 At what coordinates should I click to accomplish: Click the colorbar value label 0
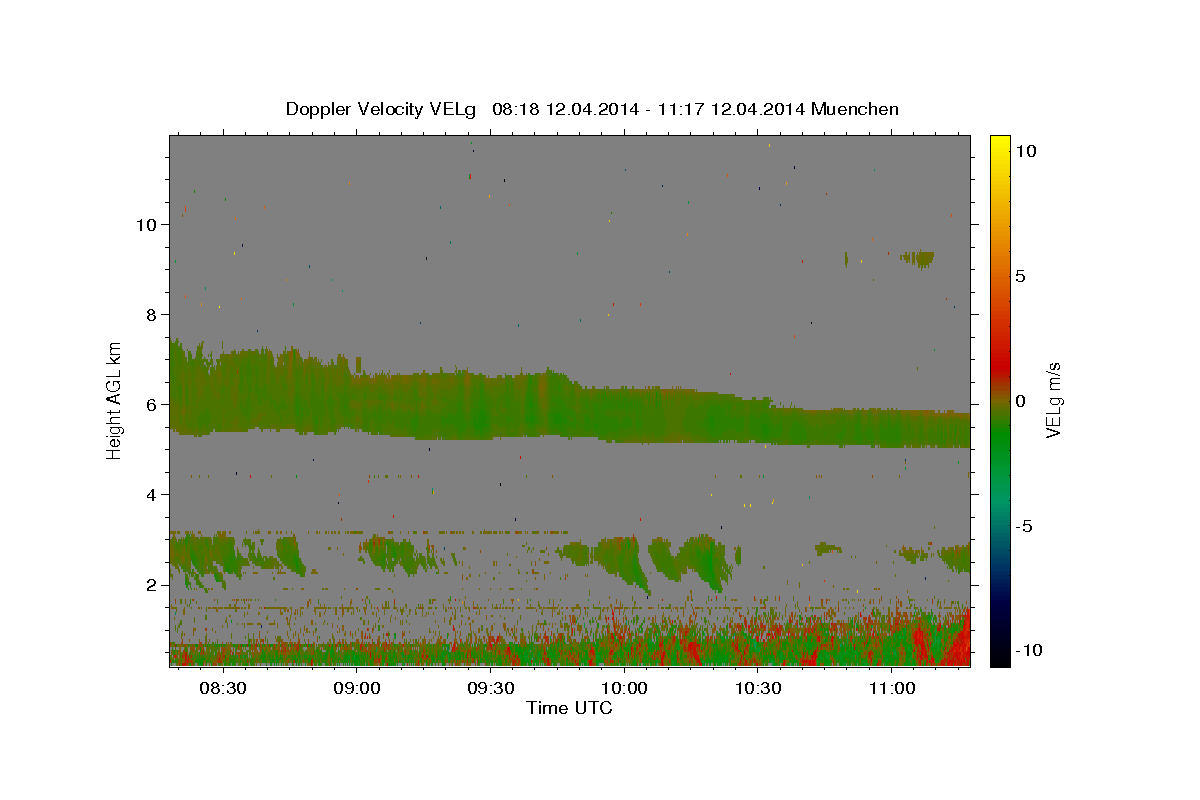pyautogui.click(x=1020, y=401)
